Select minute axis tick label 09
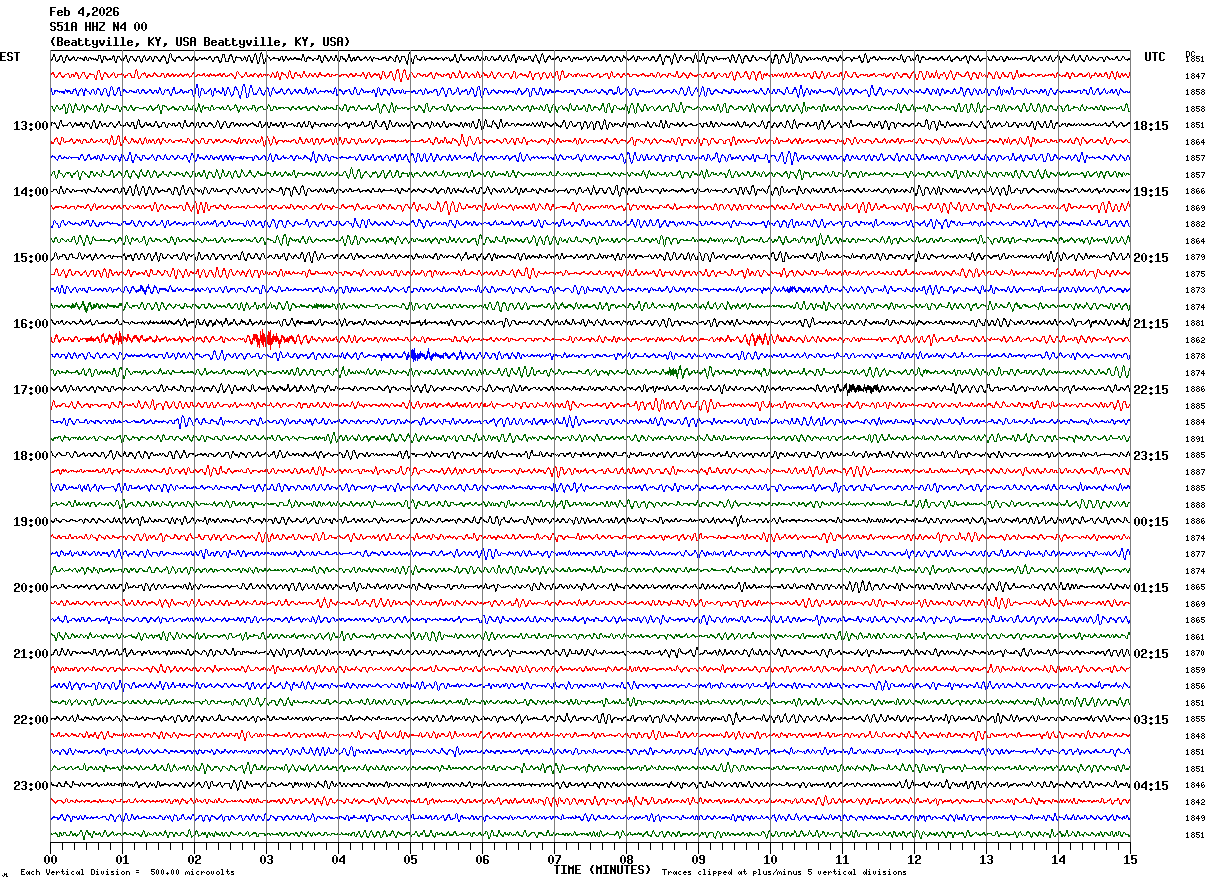 click(x=698, y=859)
